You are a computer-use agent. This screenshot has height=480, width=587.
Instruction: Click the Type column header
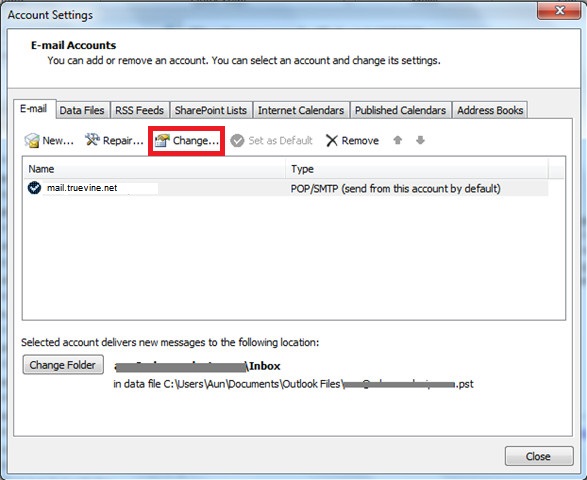[x=417, y=169]
